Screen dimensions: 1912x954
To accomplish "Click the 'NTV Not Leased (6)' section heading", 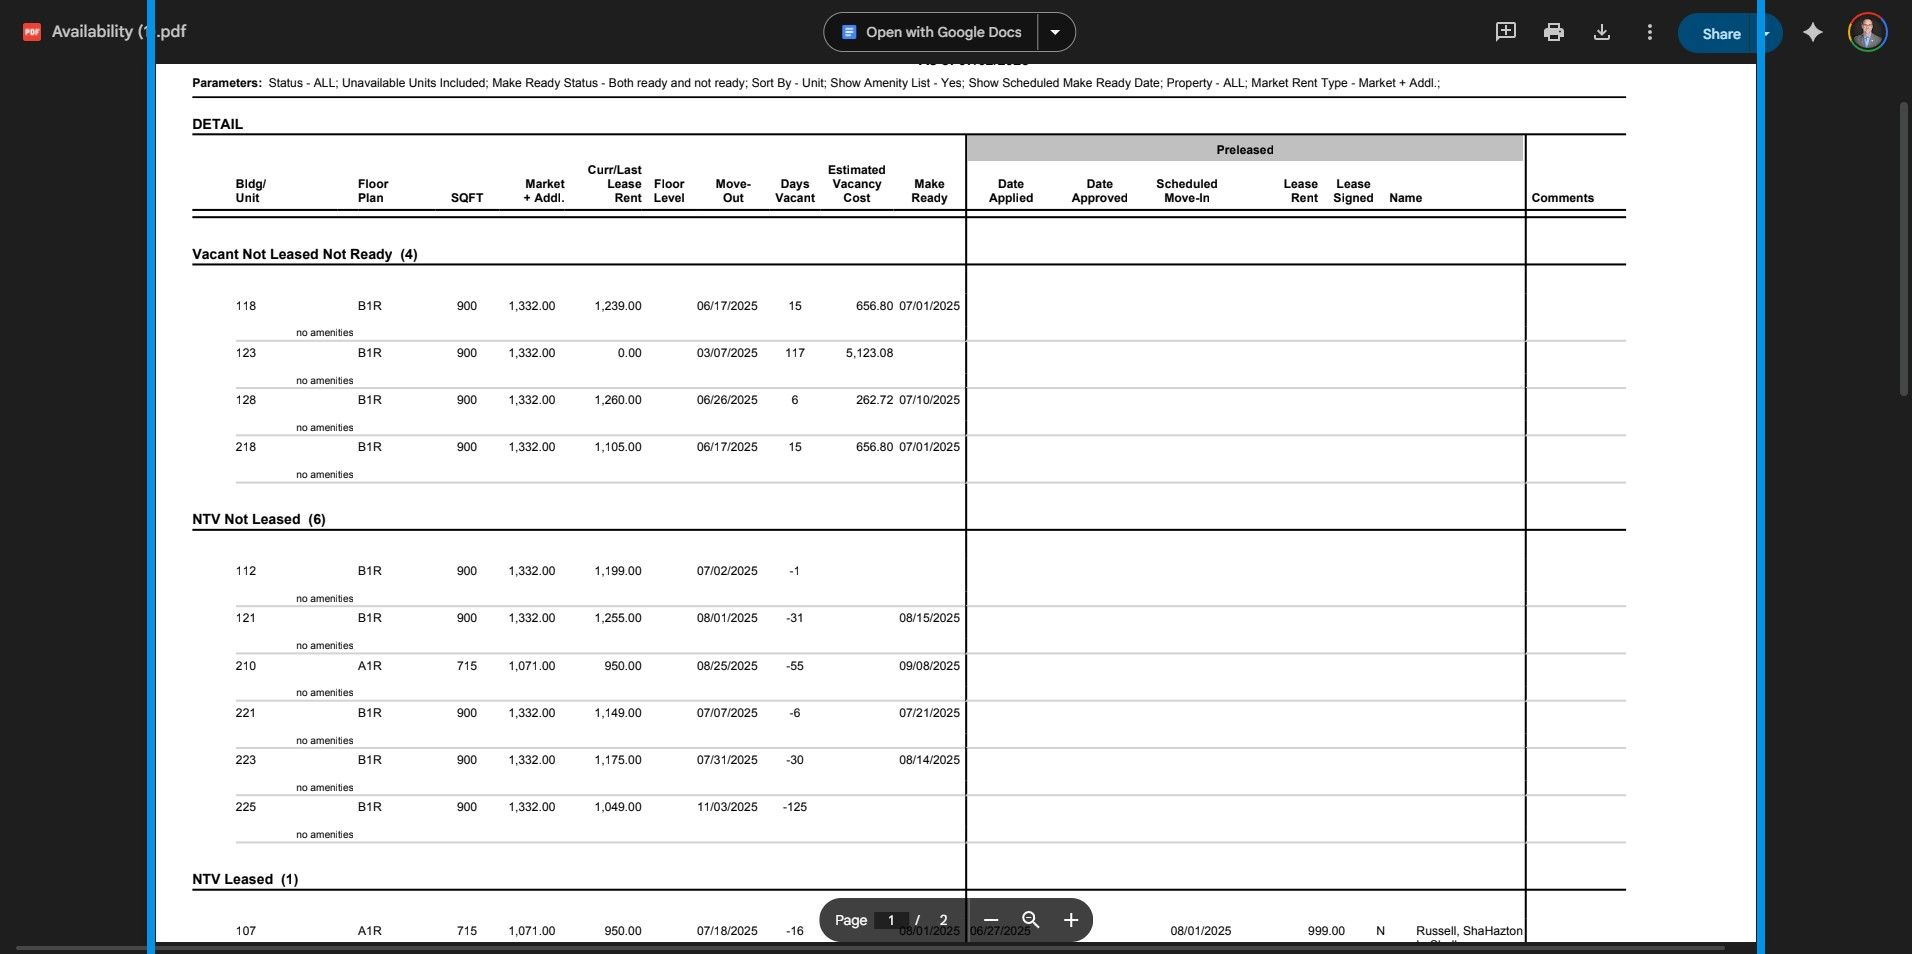I will pyautogui.click(x=259, y=519).
